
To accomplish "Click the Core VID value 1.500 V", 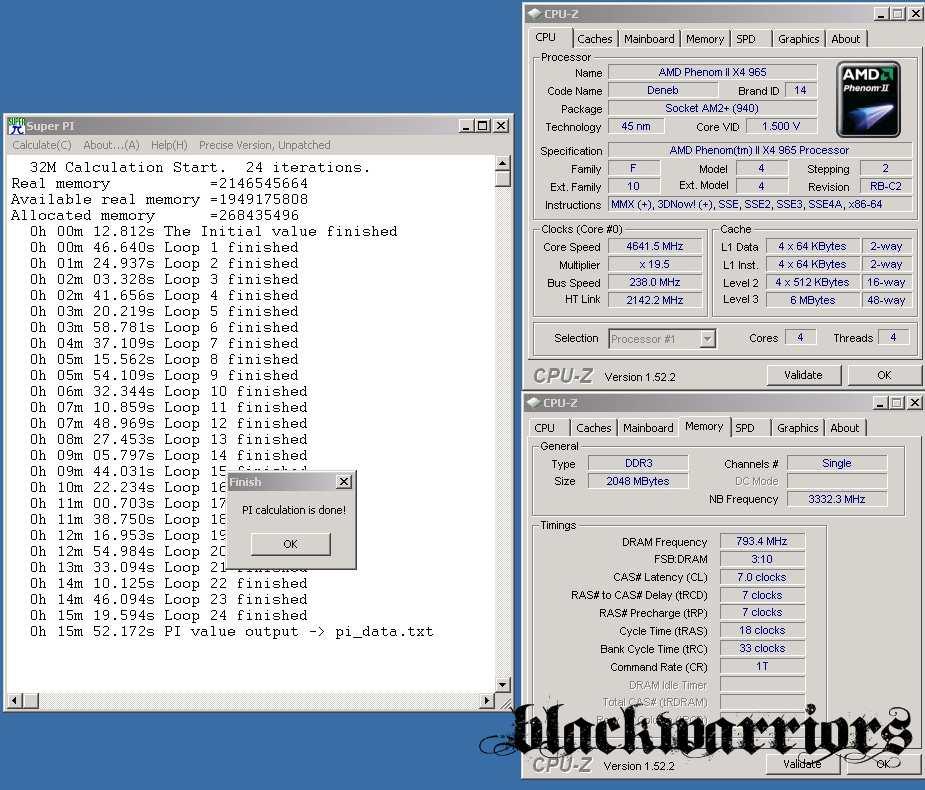I will click(x=781, y=126).
